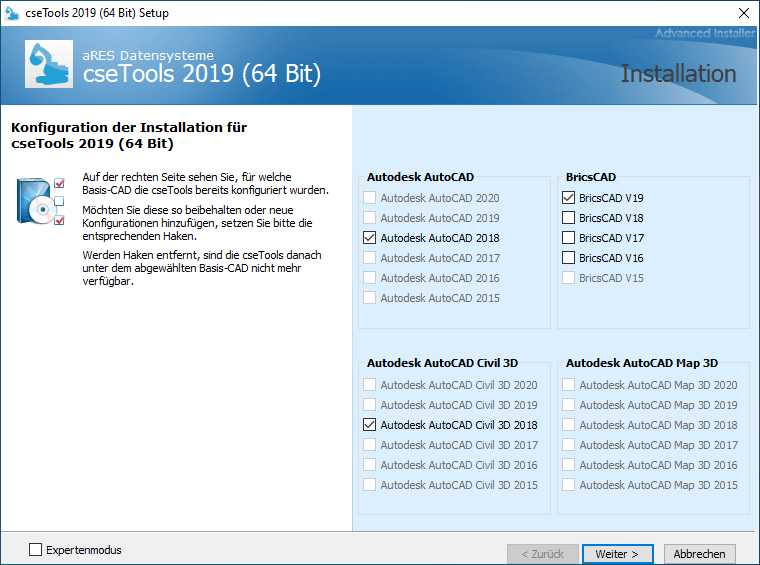
Task: Uncheck Autodesk AutoCAD 2018
Action: point(370,238)
